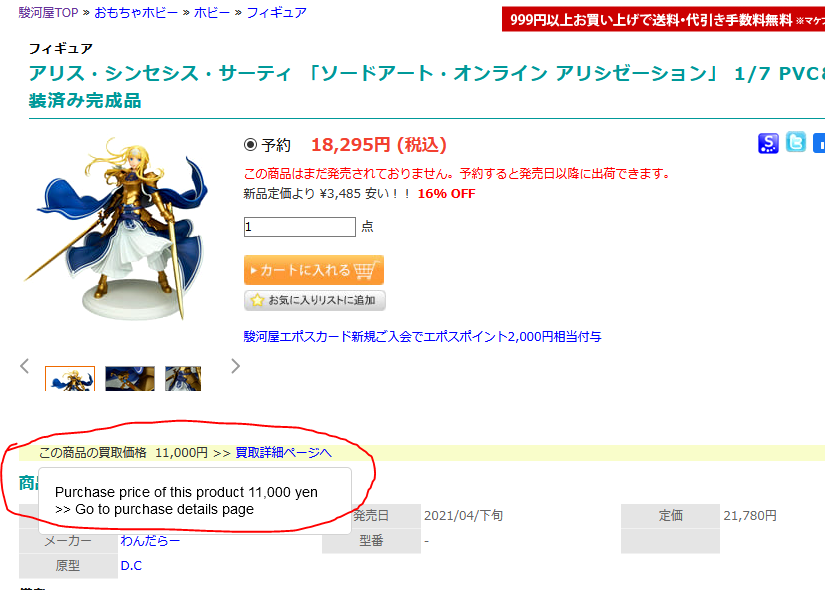
Task: Click the red free shipping banner
Action: point(663,19)
